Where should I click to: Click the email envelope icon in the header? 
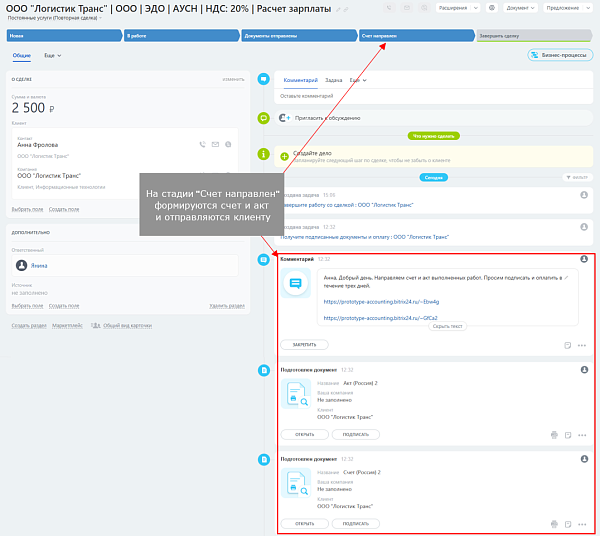[x=406, y=8]
